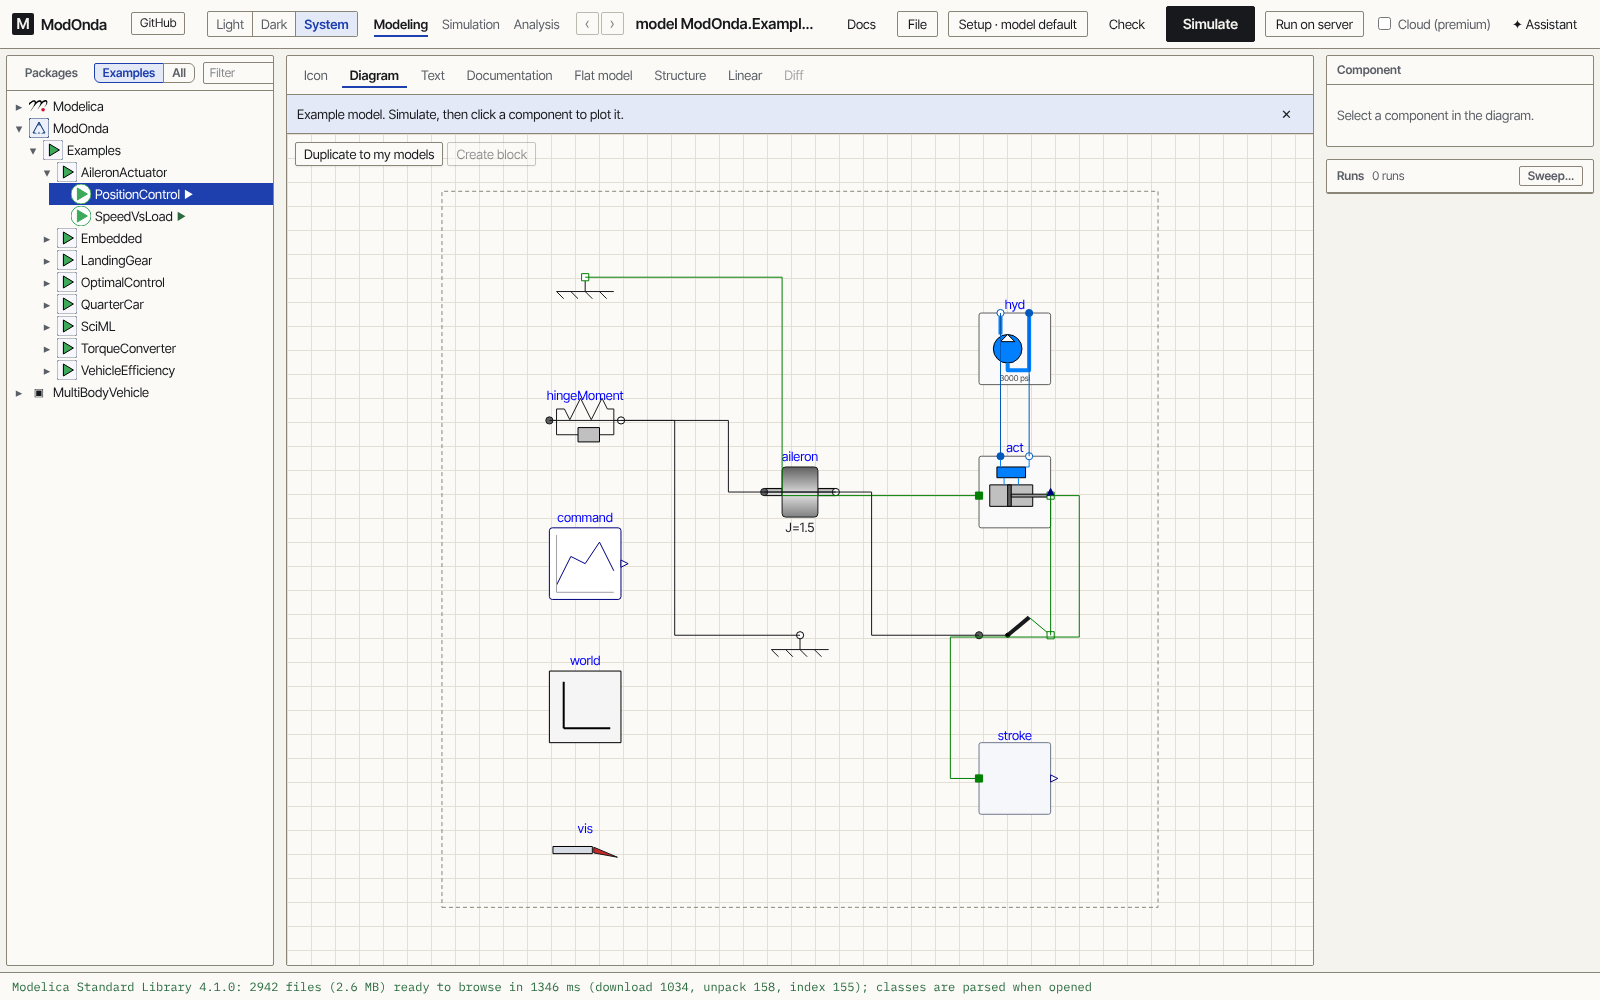Go to next model with forward arrow
Image resolution: width=1600 pixels, height=1000 pixels.
click(x=612, y=24)
